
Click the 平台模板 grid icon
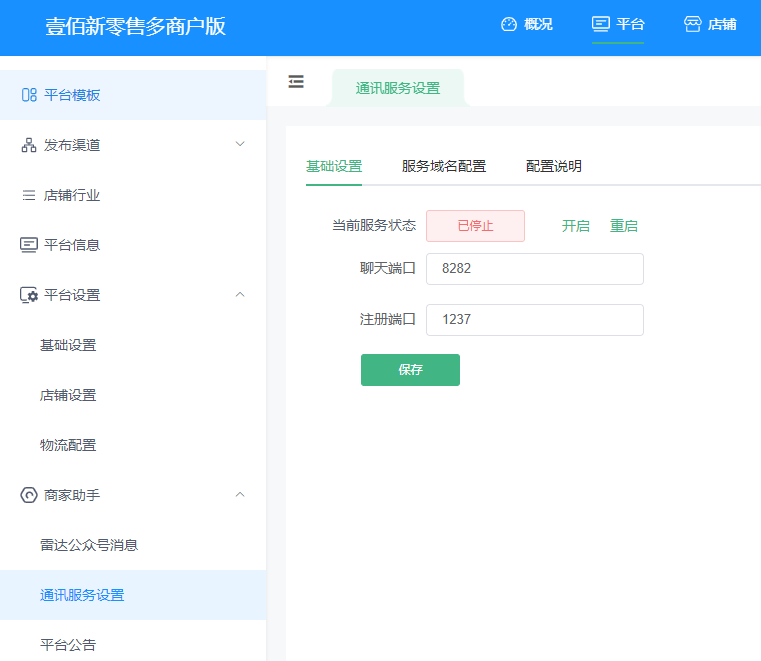[x=29, y=95]
